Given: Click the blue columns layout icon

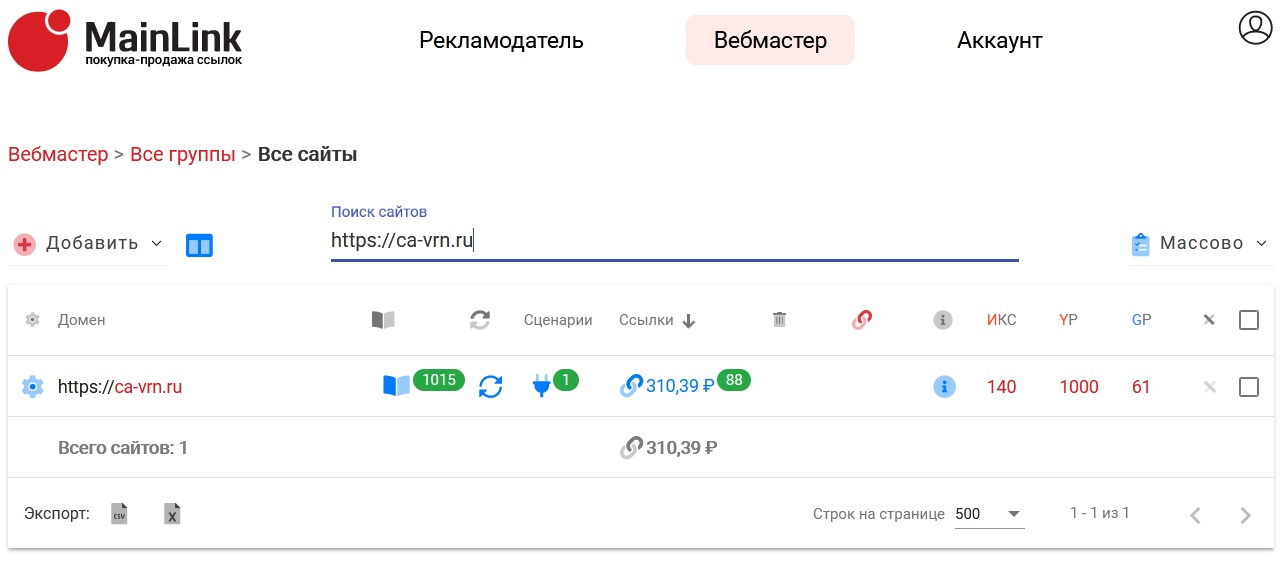Looking at the screenshot, I should (199, 245).
